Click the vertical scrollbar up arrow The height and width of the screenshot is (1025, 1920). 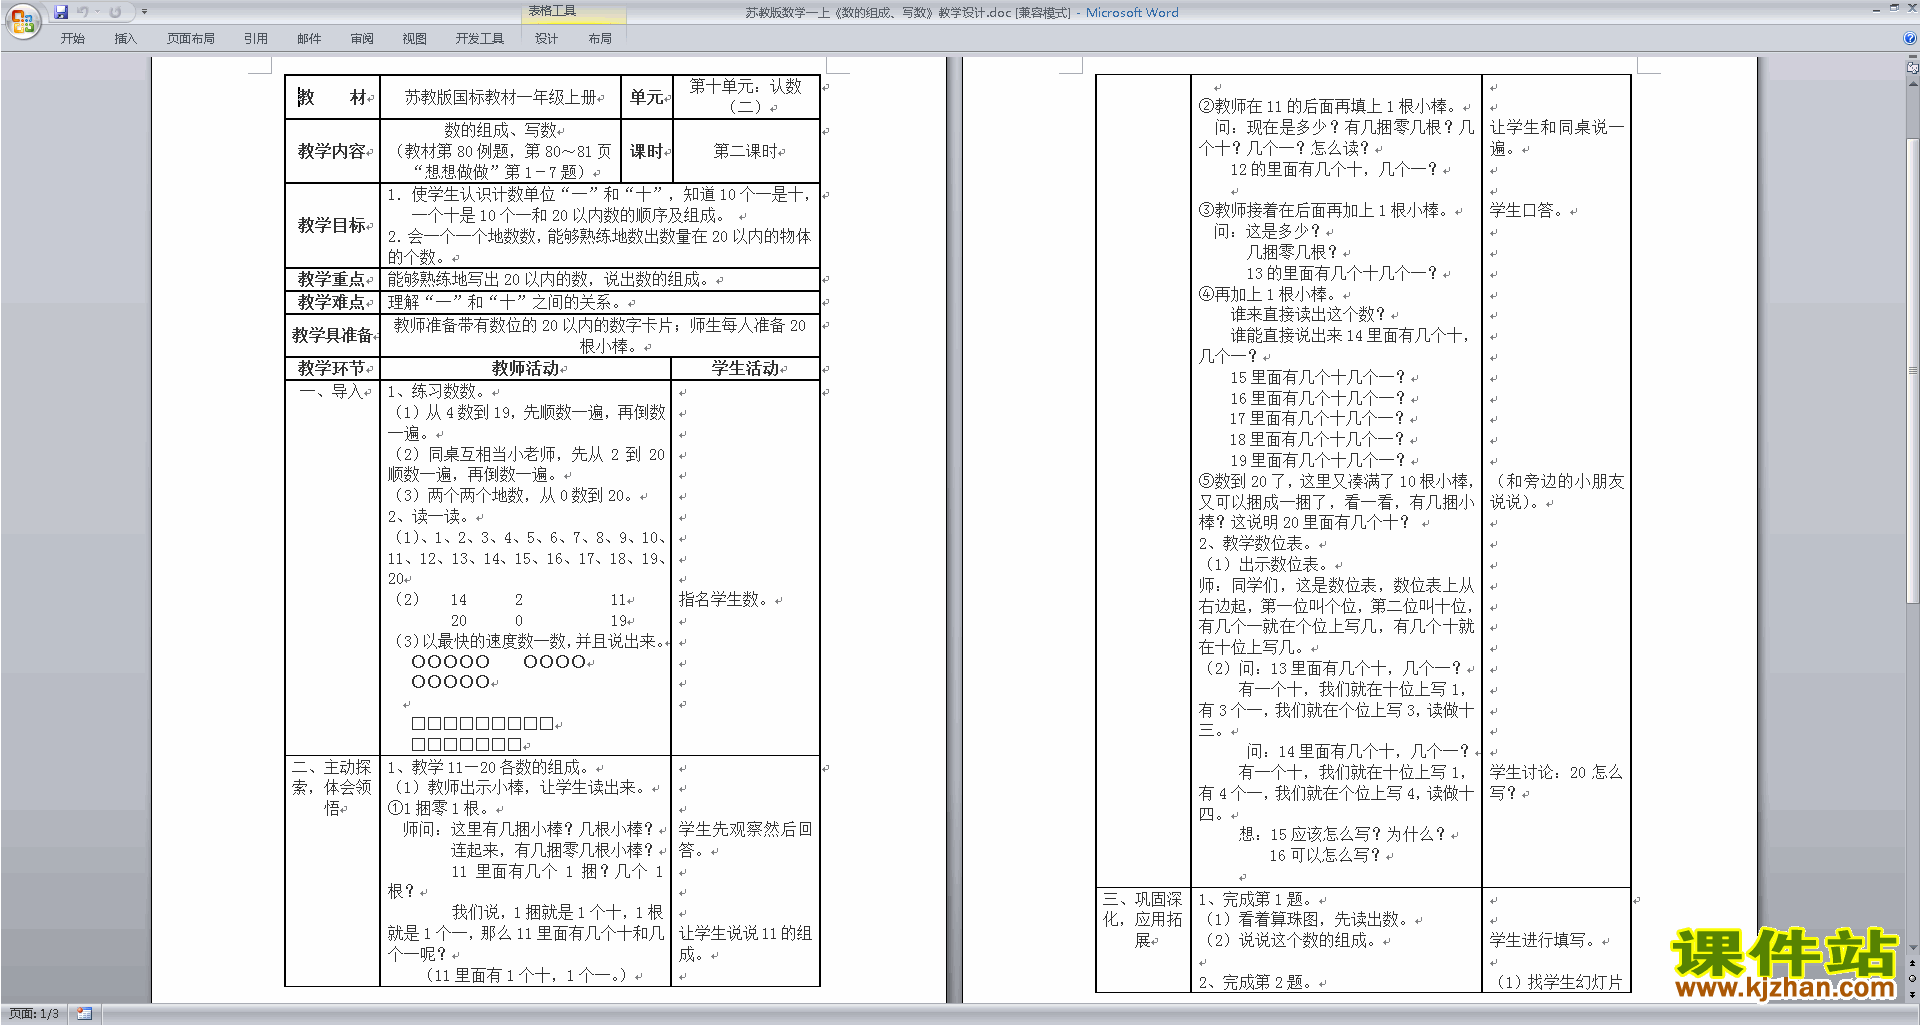[1913, 83]
